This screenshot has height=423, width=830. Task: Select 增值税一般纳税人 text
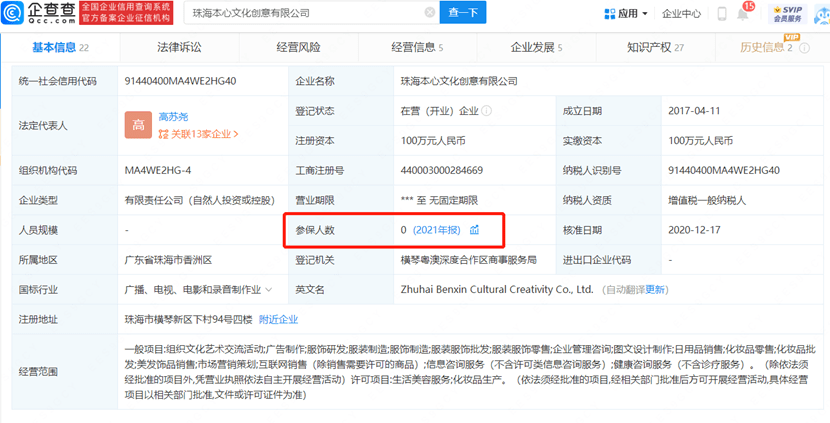(x=707, y=201)
